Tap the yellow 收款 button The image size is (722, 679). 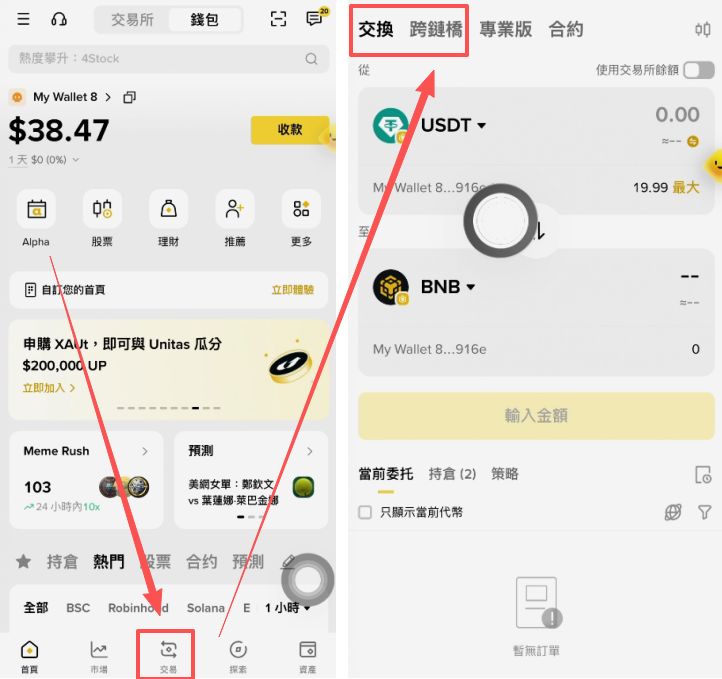(290, 130)
